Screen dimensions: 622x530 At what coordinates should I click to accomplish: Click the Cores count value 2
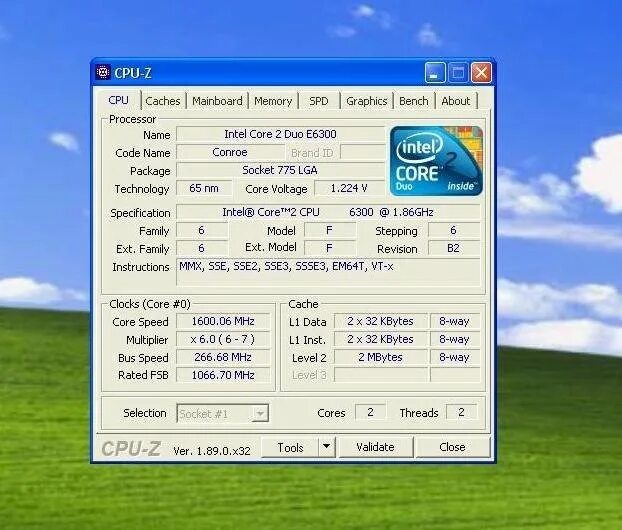tap(371, 413)
